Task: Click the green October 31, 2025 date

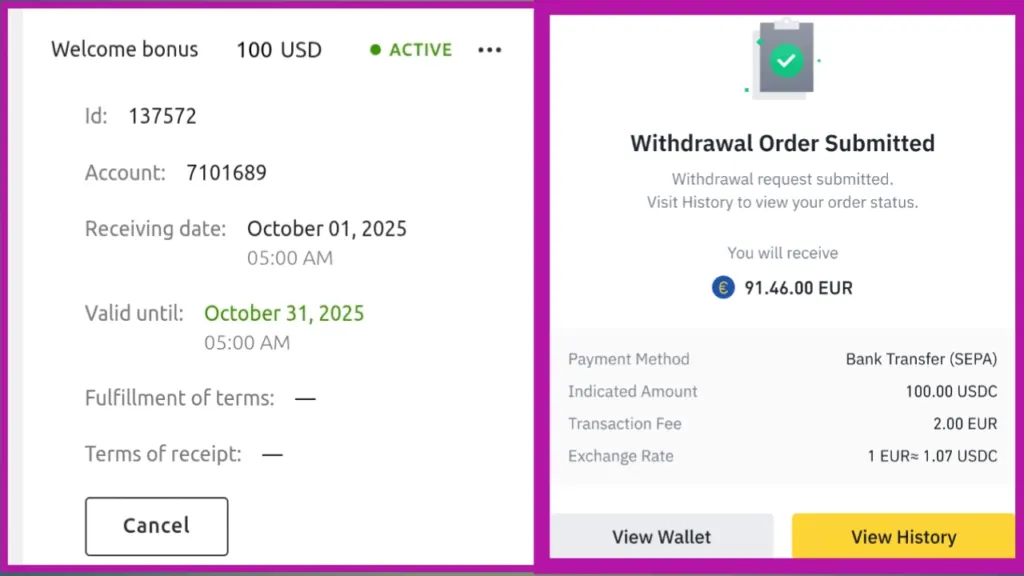Action: click(x=284, y=313)
